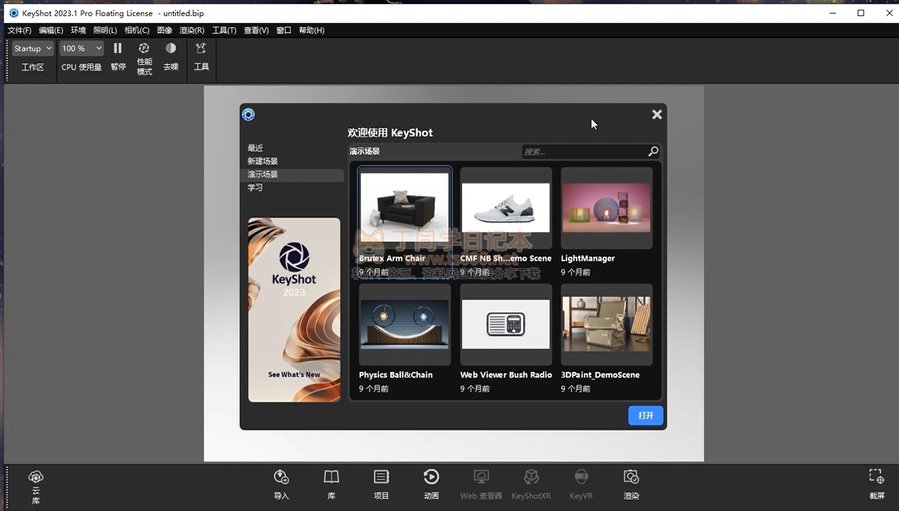Select 新建场景 in welcome sidebar
Screen dimensions: 899x511
[x=263, y=161]
